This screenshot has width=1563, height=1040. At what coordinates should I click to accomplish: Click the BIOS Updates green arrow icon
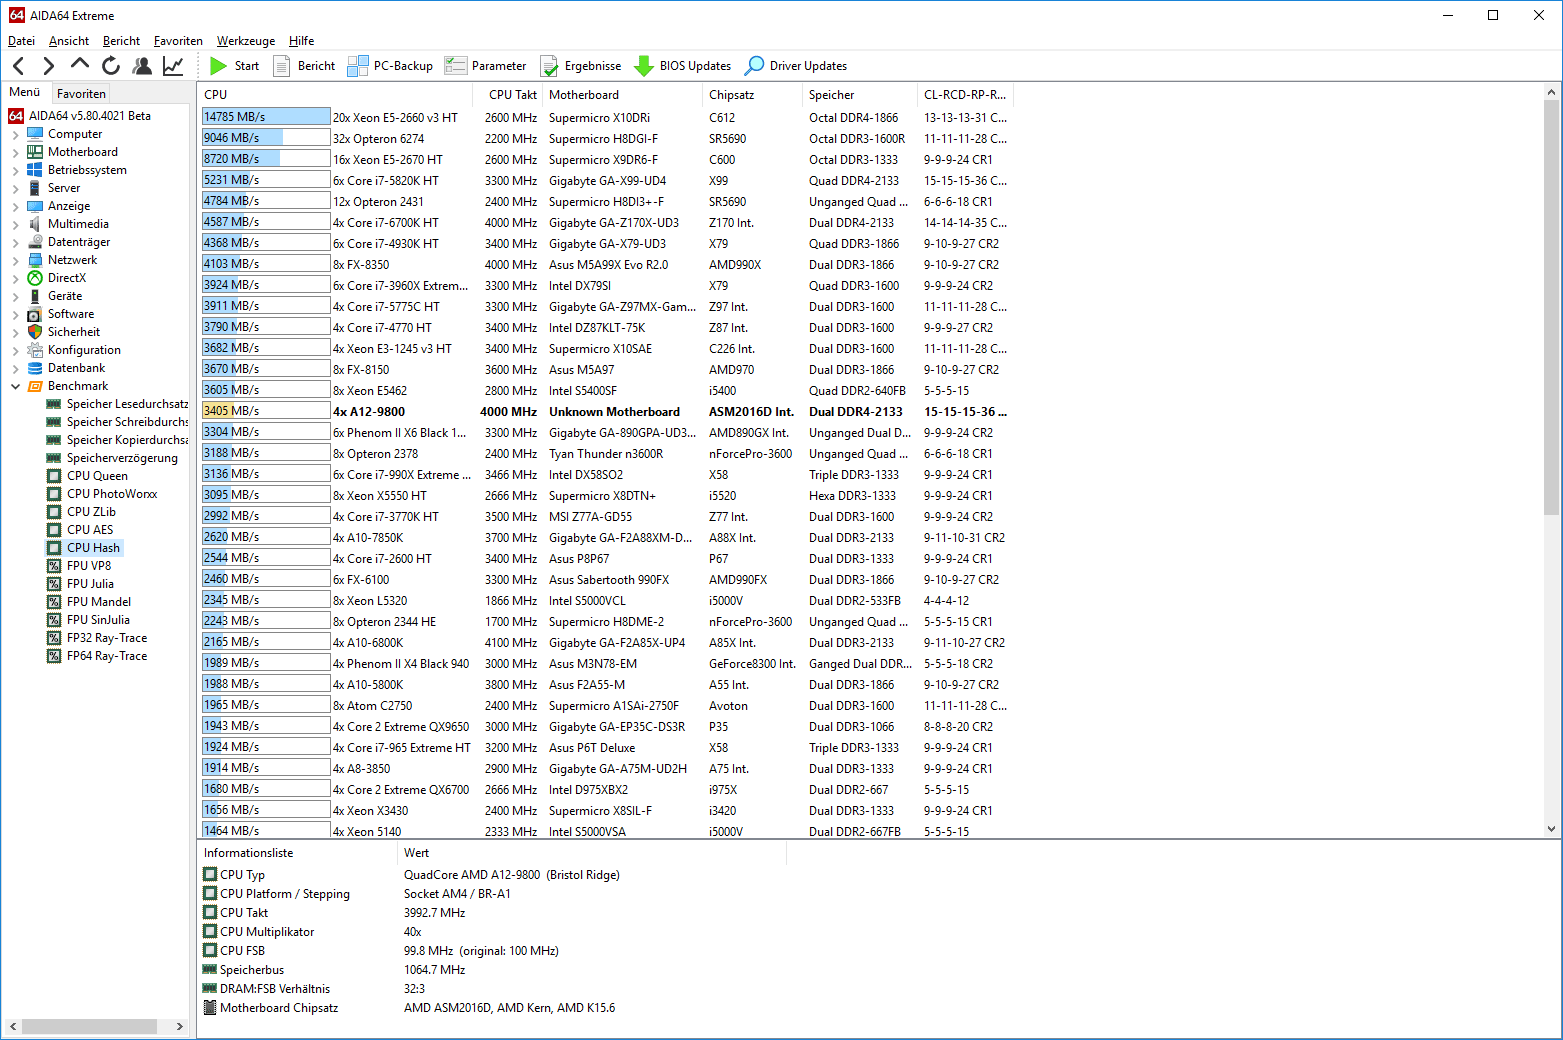coord(644,66)
